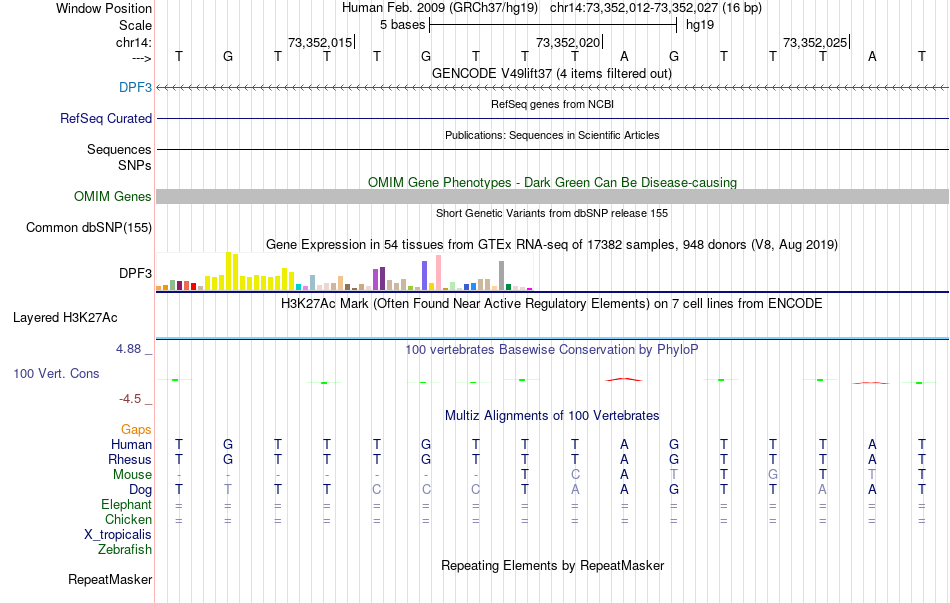The height and width of the screenshot is (603, 950).
Task: Click the Window Position label
Action: point(104,8)
